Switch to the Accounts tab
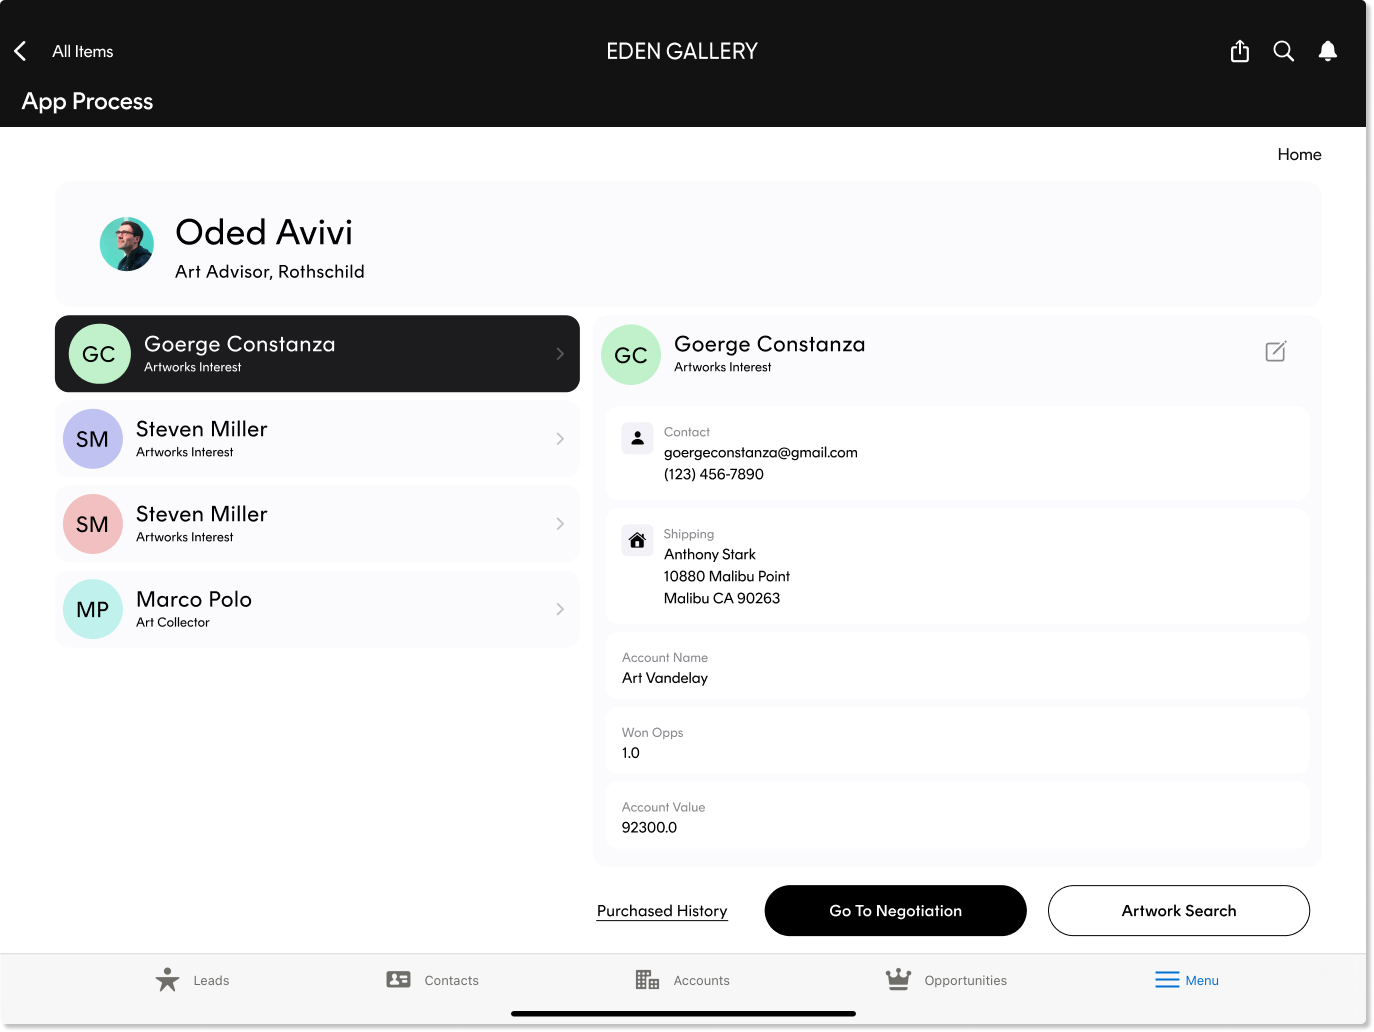 (x=682, y=980)
